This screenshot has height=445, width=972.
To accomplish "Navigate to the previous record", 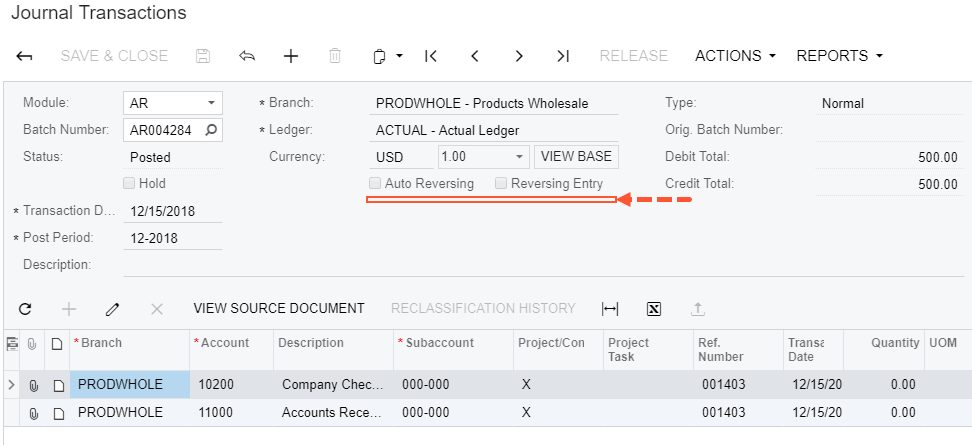I will [475, 56].
